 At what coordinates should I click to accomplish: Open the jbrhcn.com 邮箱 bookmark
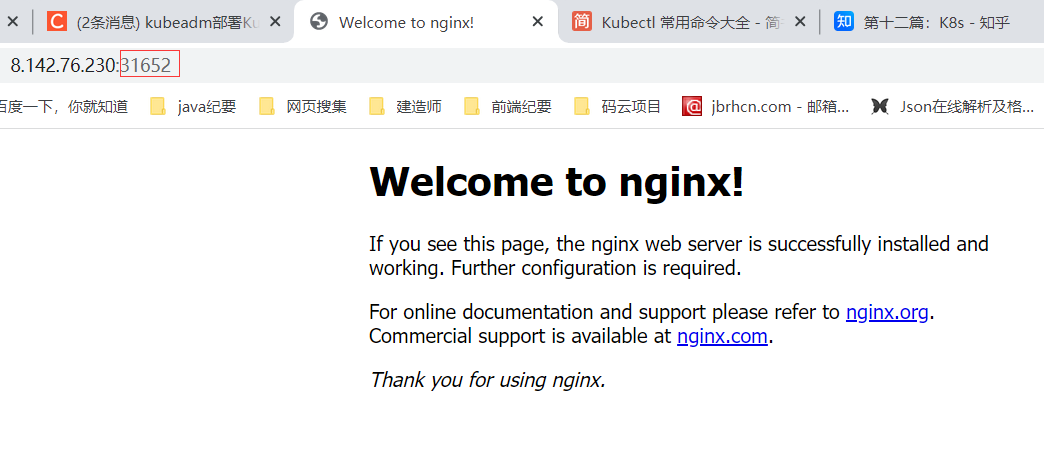(x=766, y=107)
